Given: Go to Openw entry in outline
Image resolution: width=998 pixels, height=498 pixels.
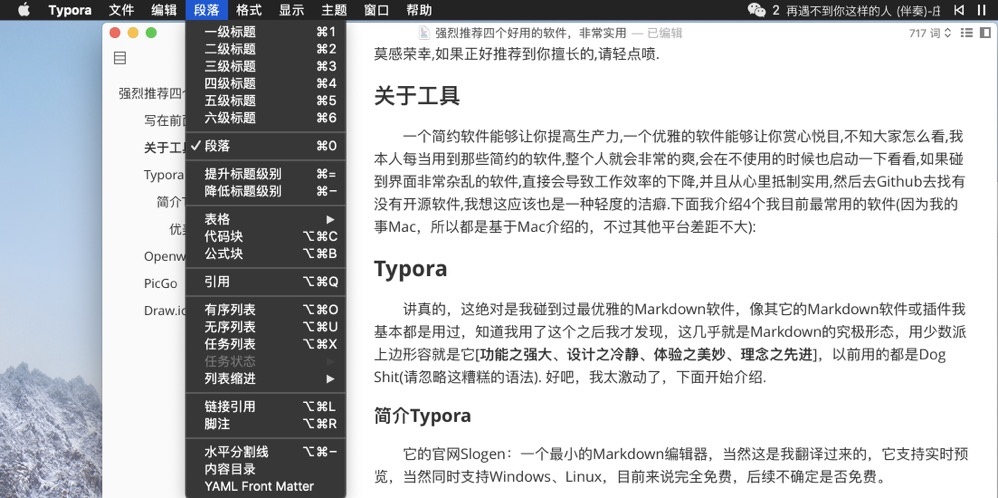Looking at the screenshot, I should [164, 256].
